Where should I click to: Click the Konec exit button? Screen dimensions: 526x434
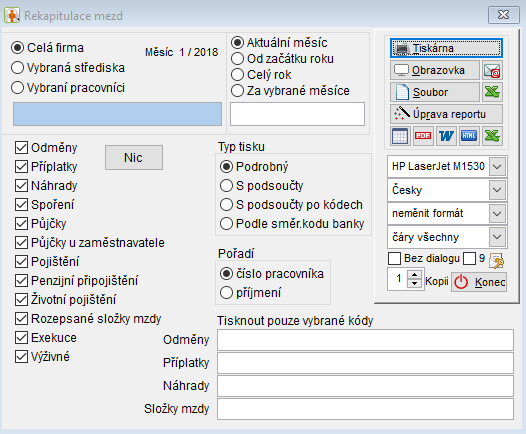coord(479,282)
